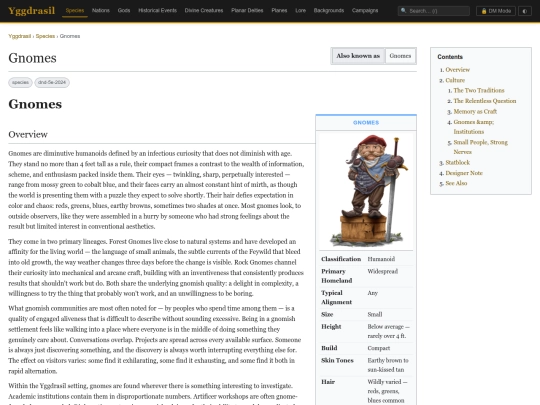Select the Widespread homeland value
The width and height of the screenshot is (540, 405).
(x=382, y=271)
